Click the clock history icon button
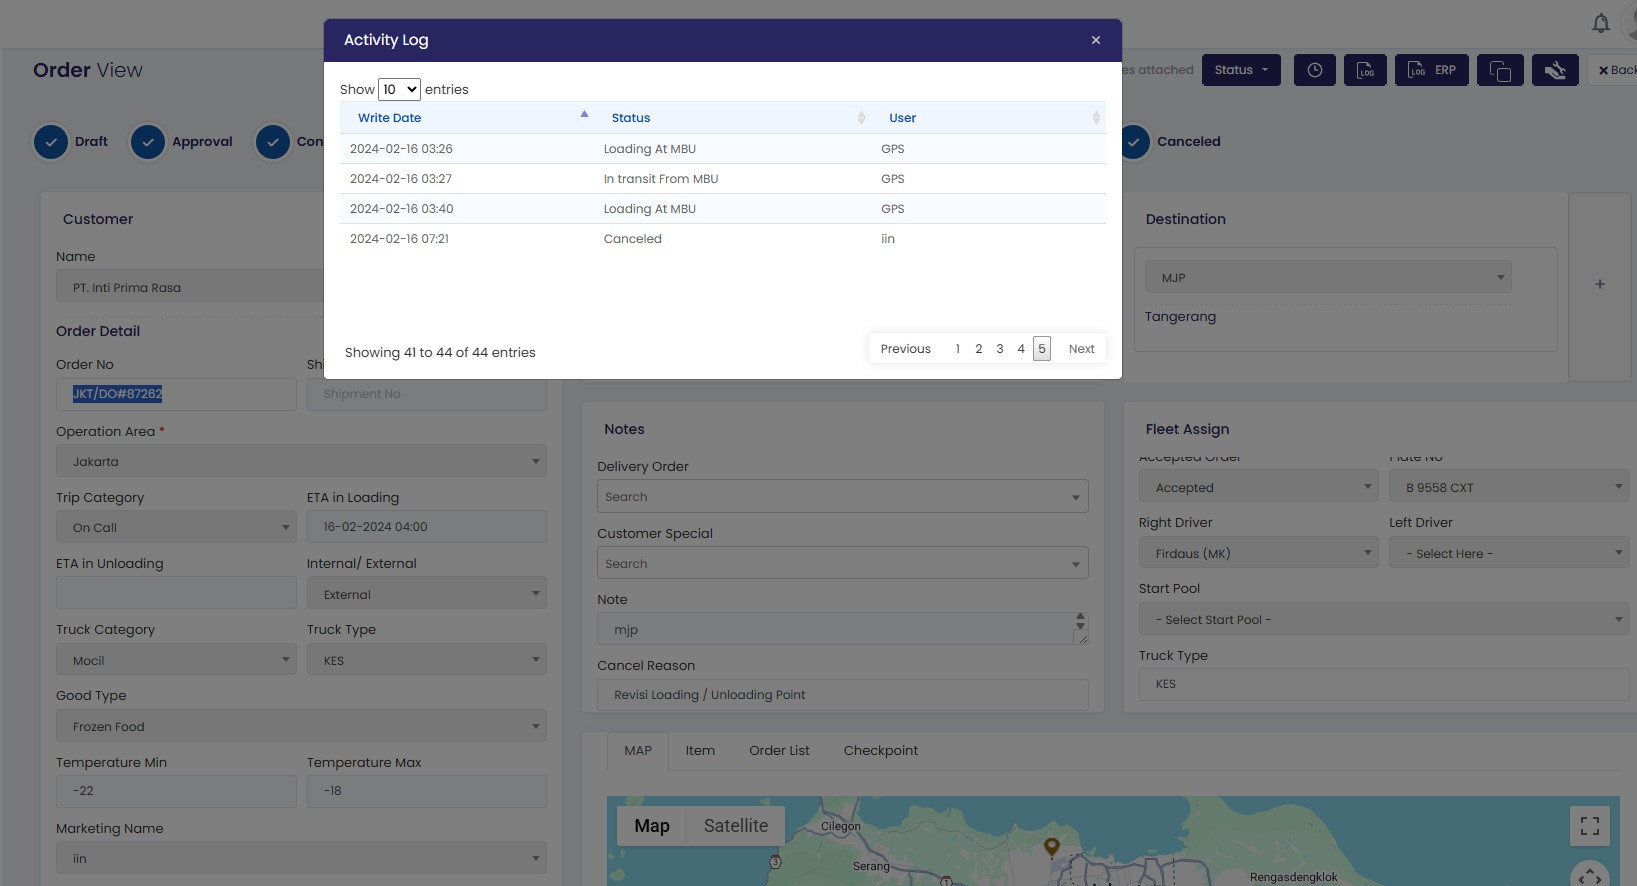The height and width of the screenshot is (886, 1637). pyautogui.click(x=1314, y=70)
